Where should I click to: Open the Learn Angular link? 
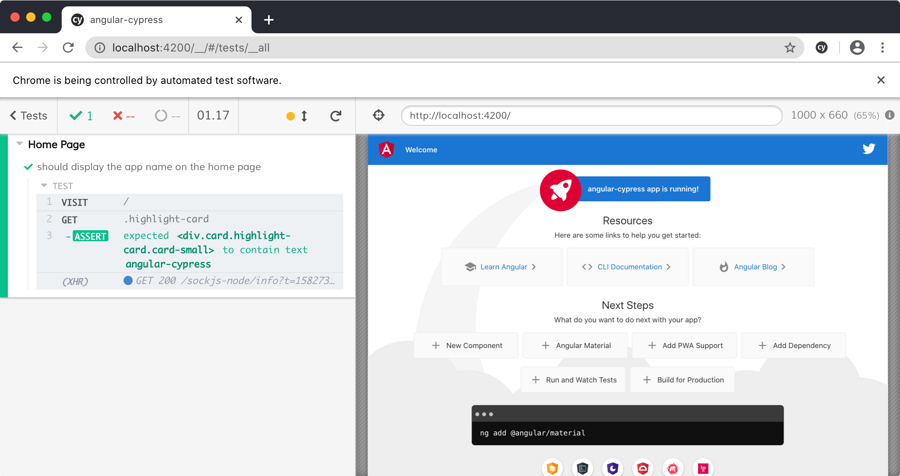pos(502,267)
